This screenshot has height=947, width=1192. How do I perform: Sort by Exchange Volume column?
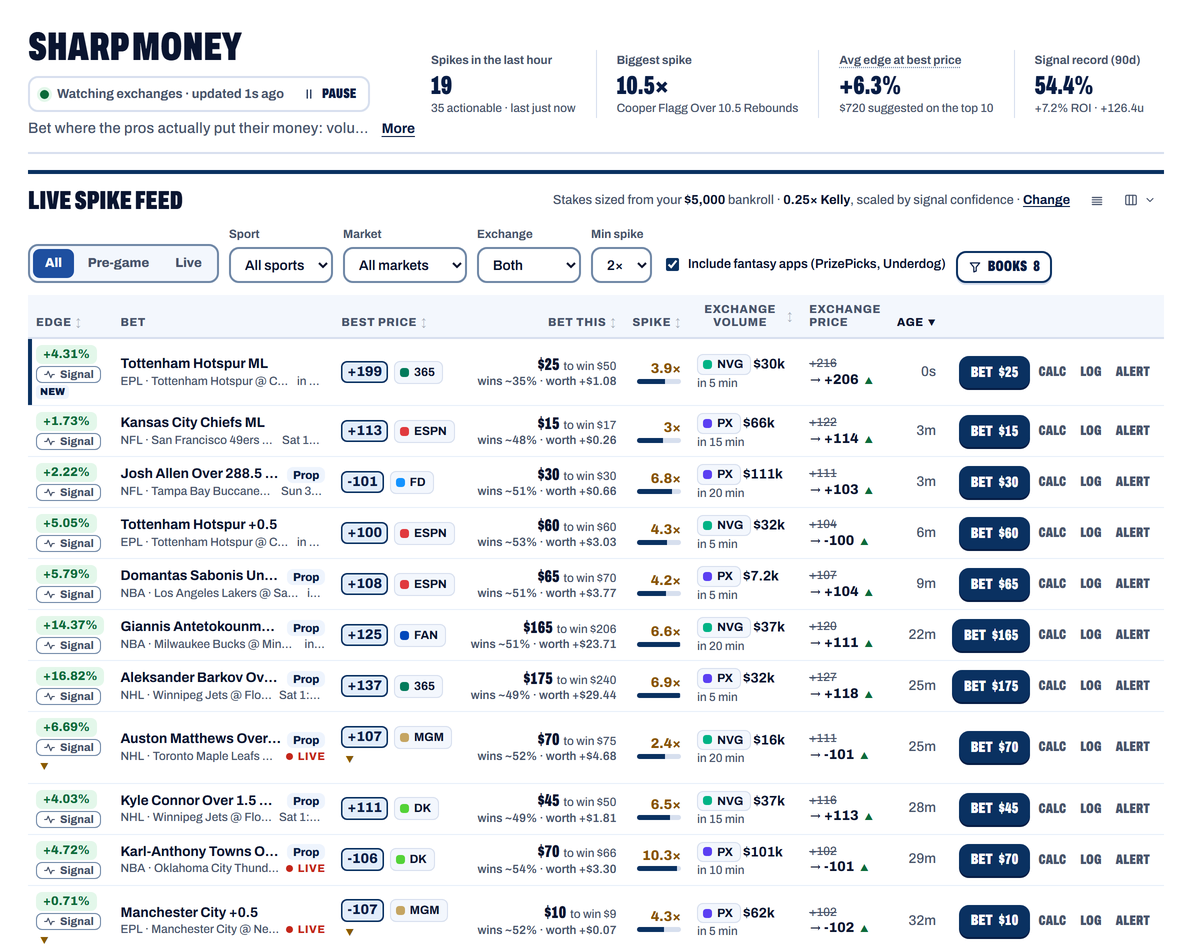point(747,316)
